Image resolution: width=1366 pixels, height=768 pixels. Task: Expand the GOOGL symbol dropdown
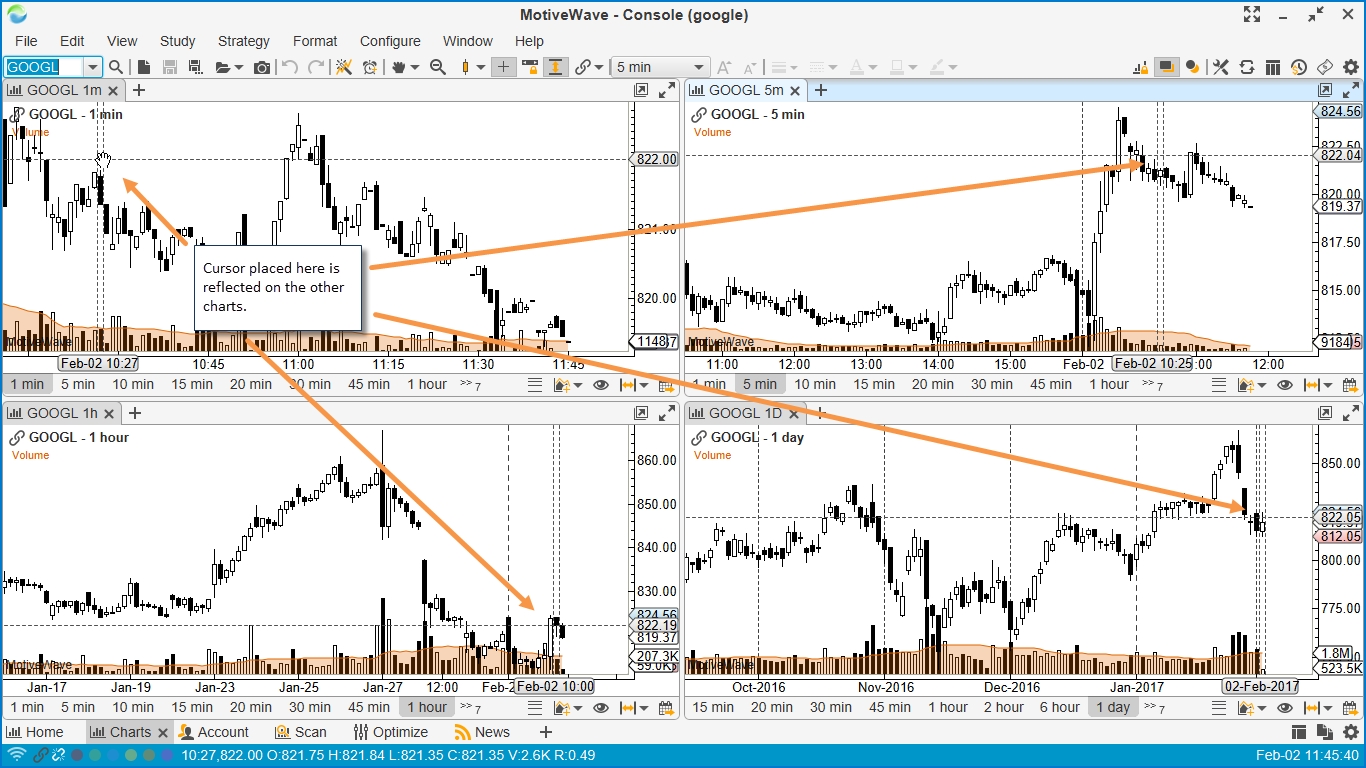93,67
